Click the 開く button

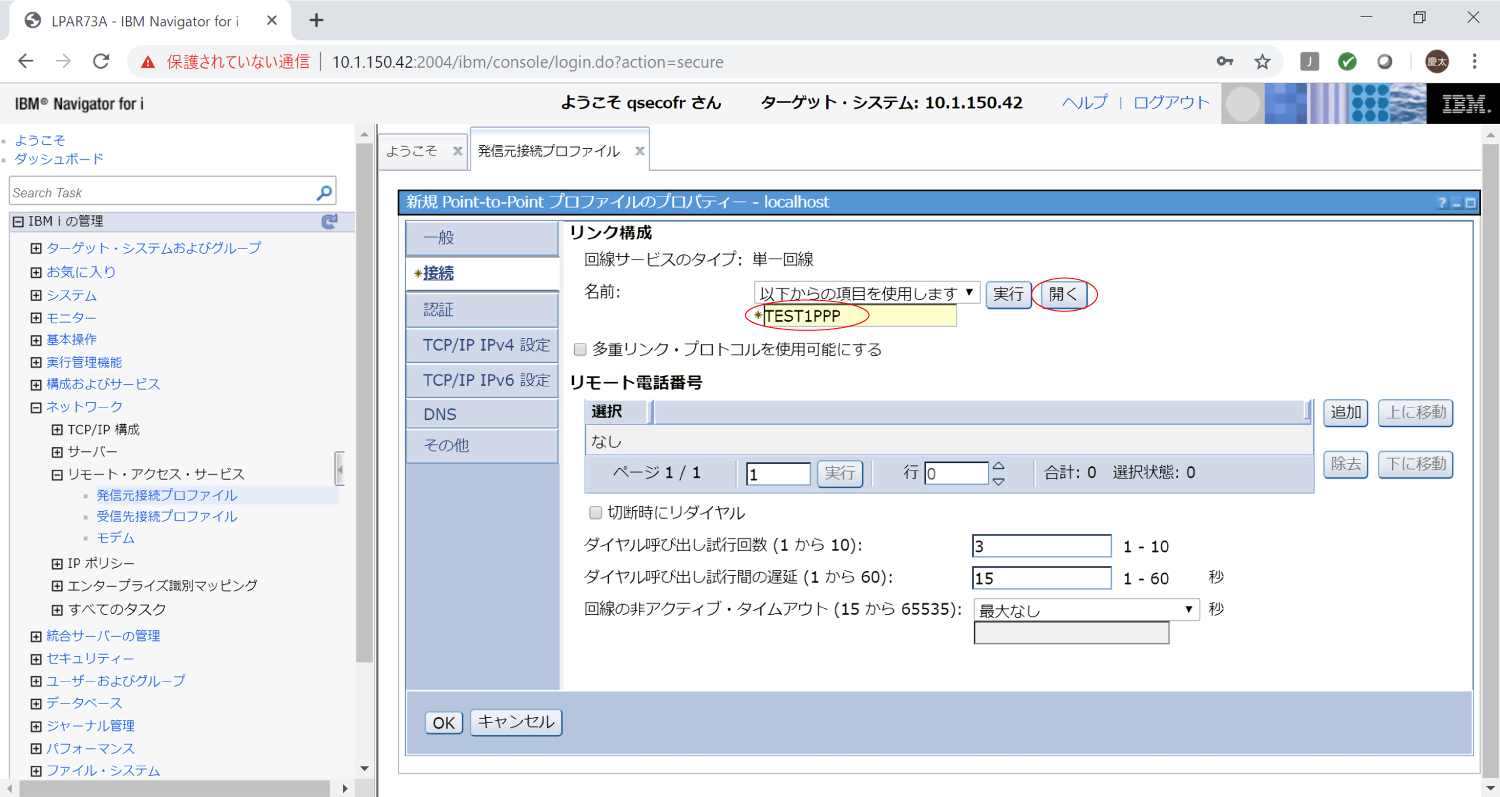[1063, 294]
